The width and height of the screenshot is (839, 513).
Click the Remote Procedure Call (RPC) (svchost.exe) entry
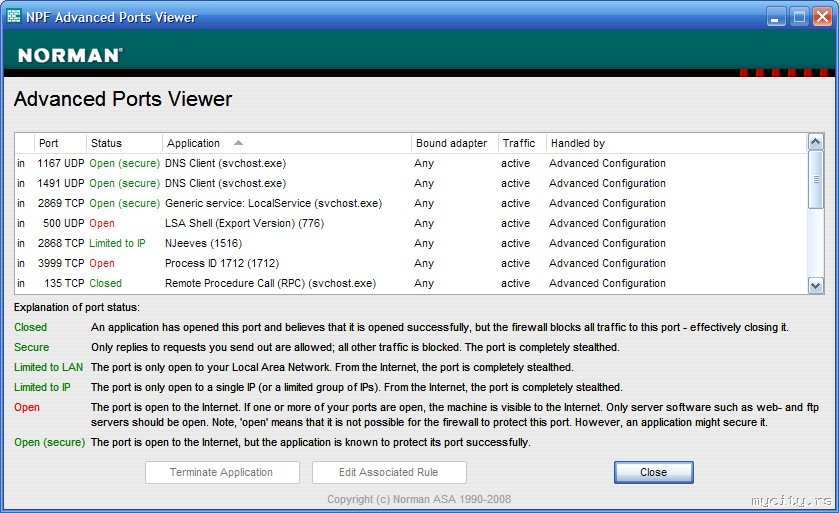coord(270,283)
